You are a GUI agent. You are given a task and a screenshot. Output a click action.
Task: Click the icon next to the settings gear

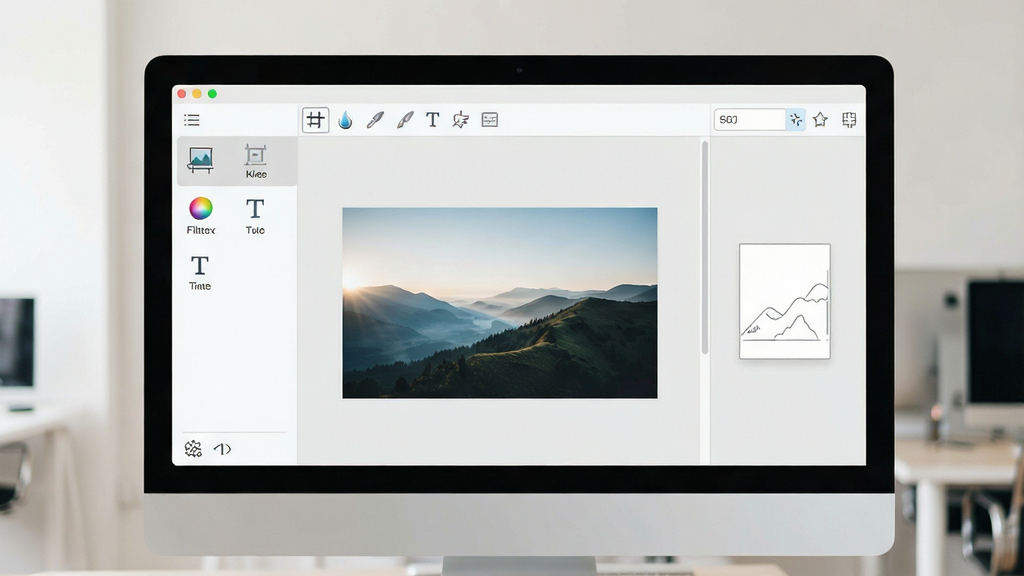click(222, 449)
